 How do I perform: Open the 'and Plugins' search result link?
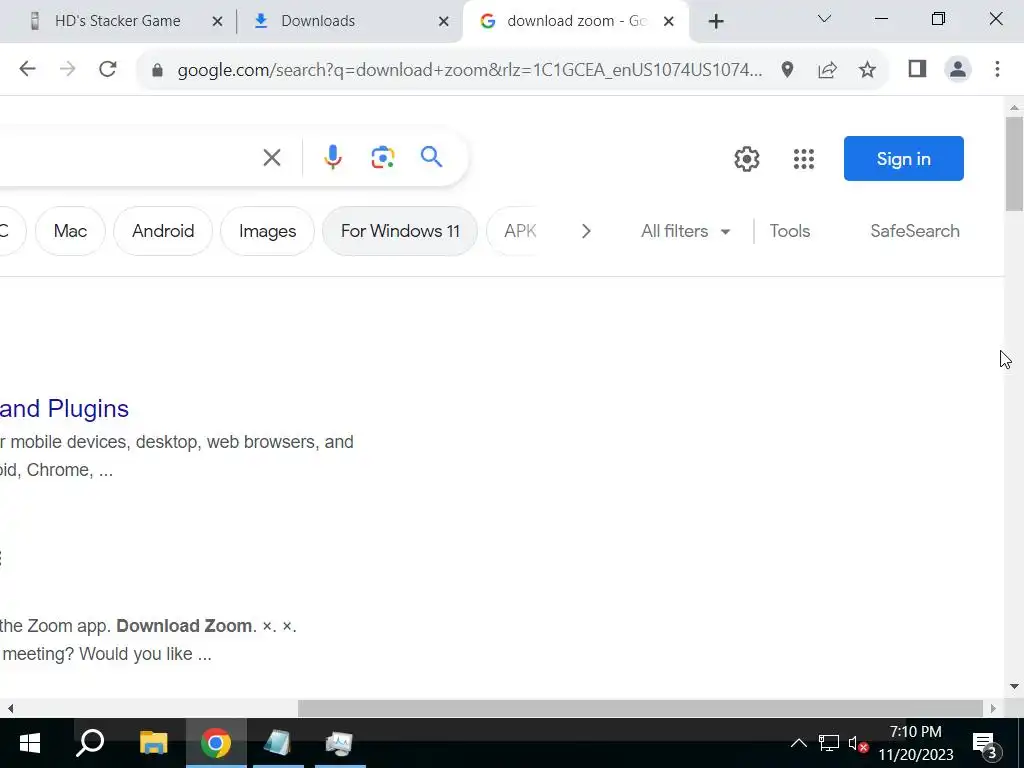[x=65, y=409]
